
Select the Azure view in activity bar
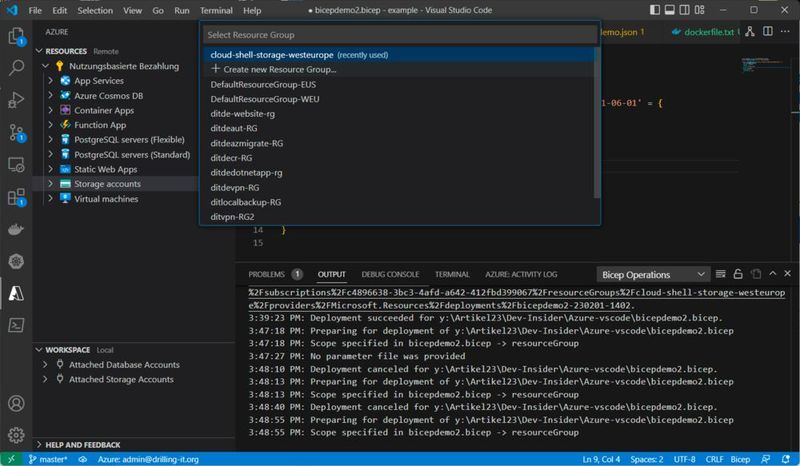16,293
